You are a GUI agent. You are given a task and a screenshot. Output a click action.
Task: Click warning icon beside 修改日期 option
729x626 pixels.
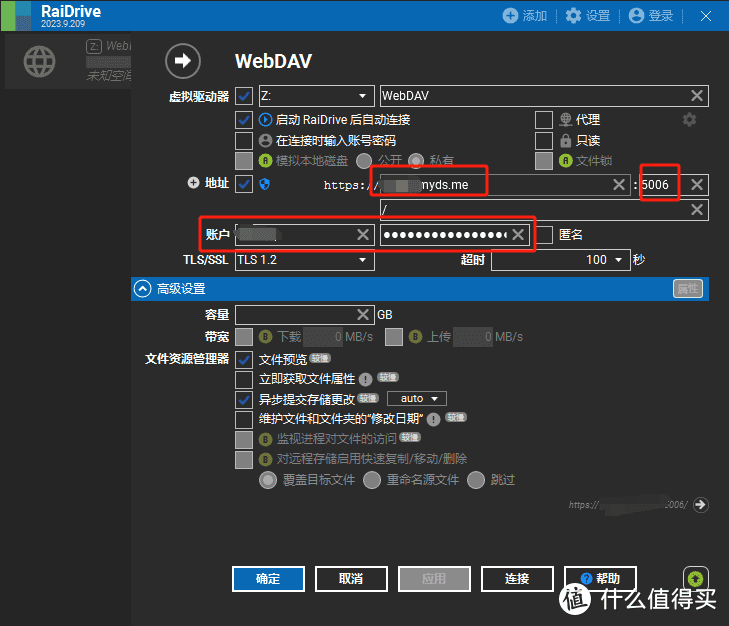pos(433,420)
